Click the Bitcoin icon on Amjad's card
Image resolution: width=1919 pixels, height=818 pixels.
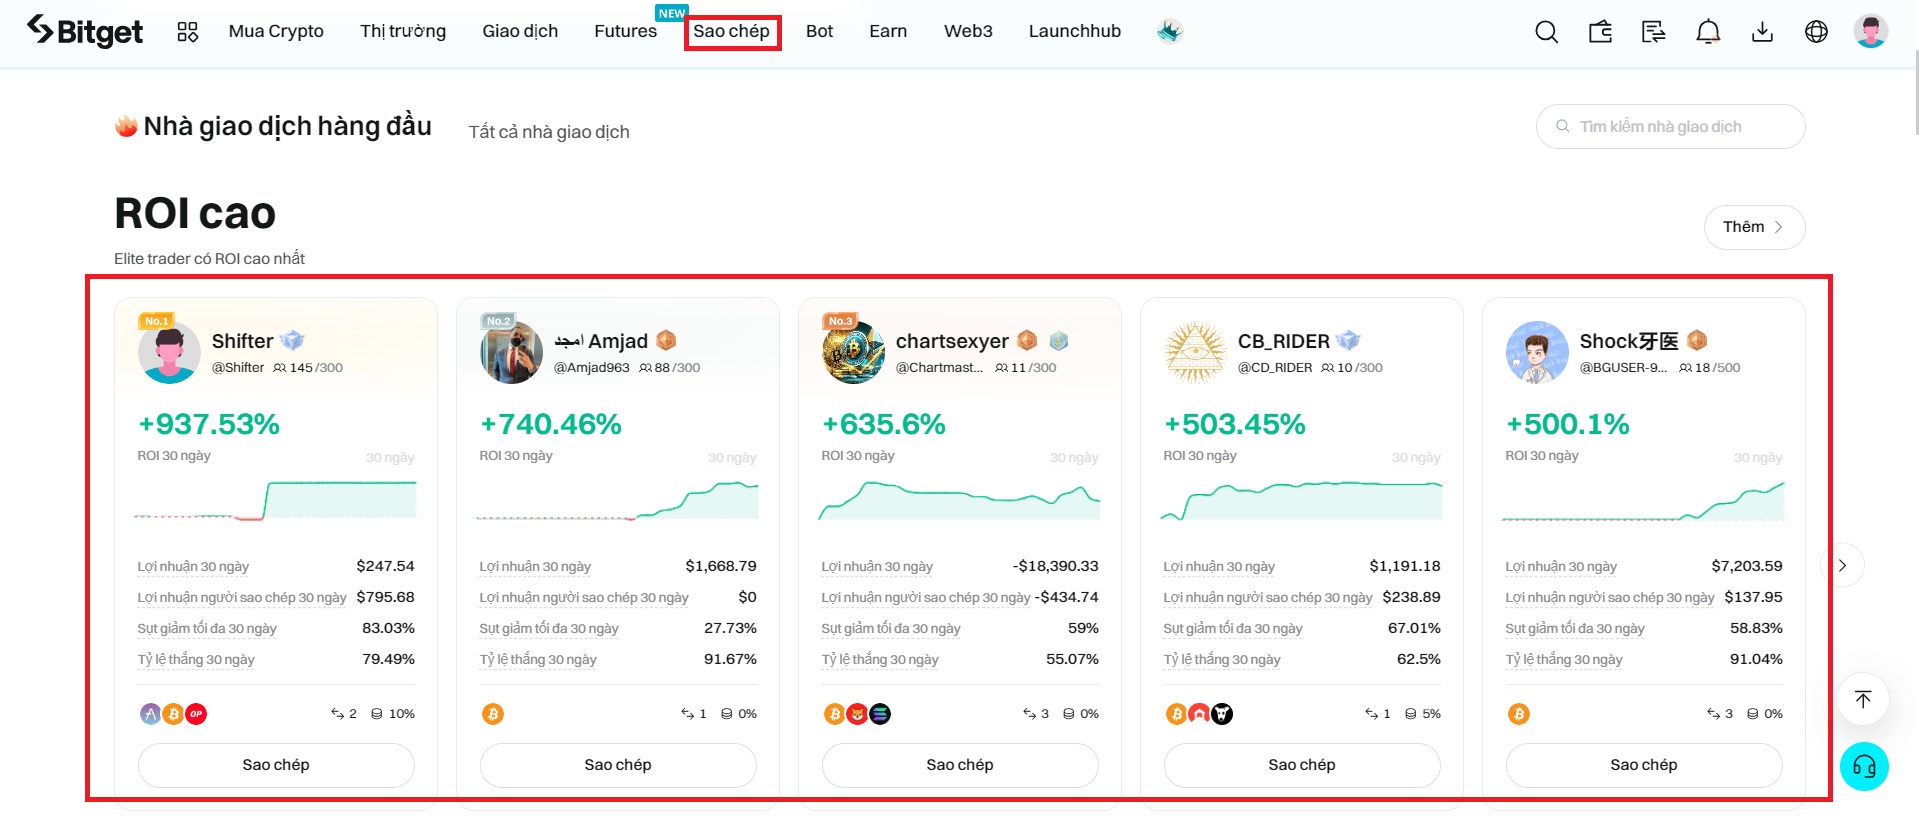[x=493, y=714]
